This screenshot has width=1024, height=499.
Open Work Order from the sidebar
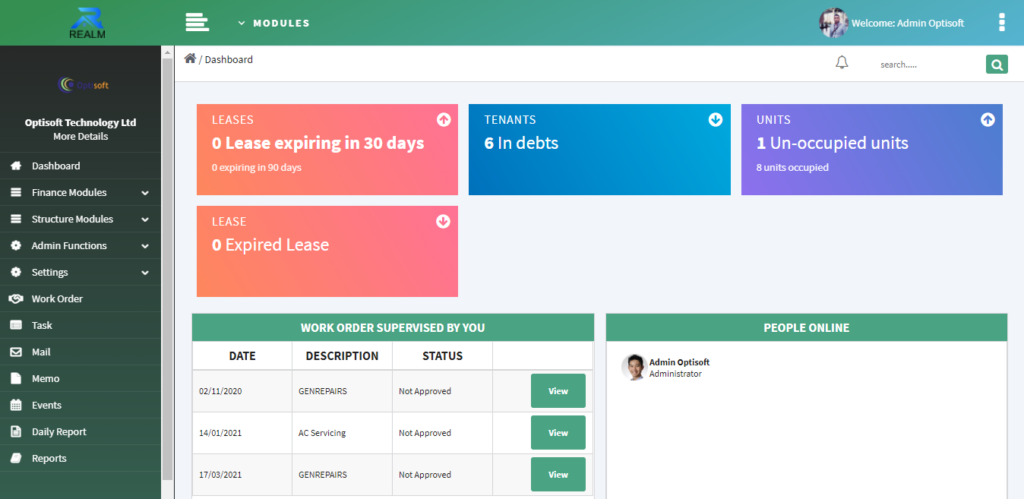click(x=80, y=298)
